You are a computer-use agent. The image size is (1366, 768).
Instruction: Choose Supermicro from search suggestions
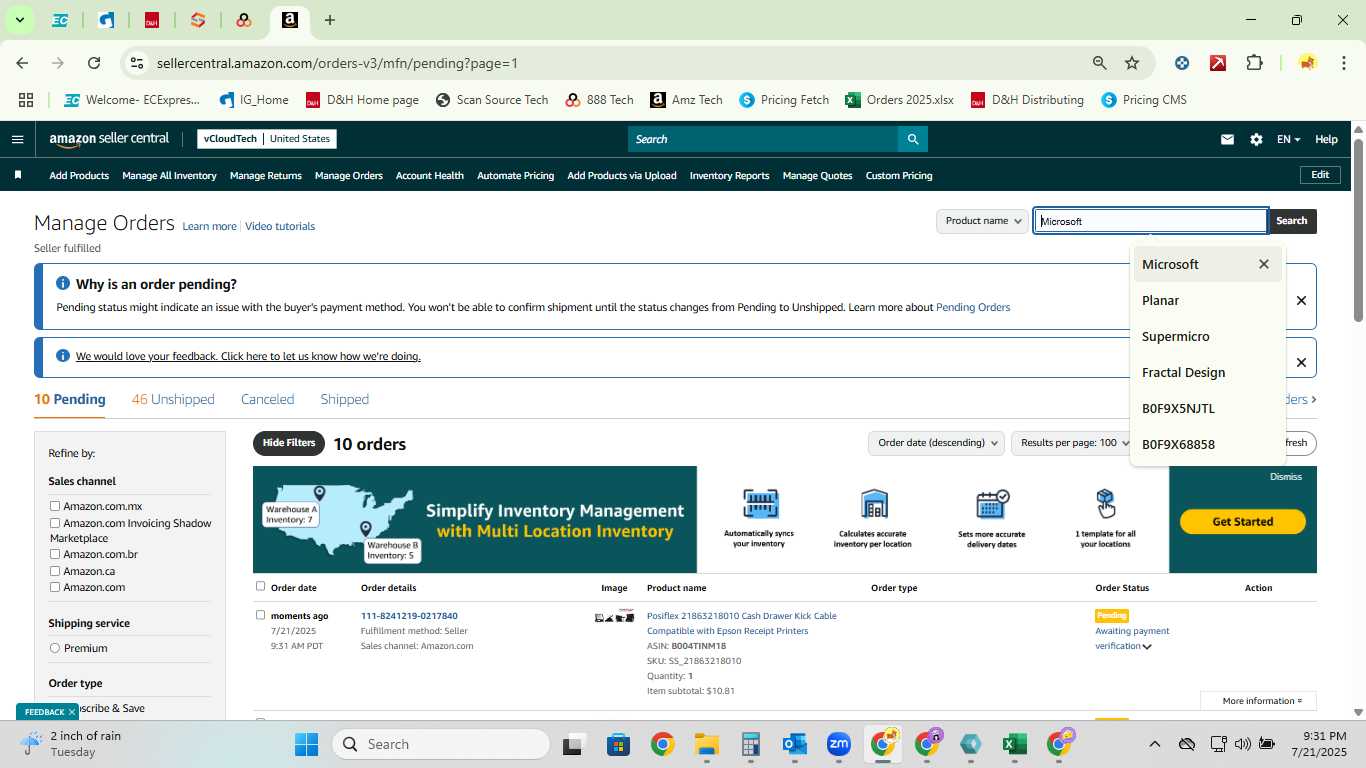pyautogui.click(x=1207, y=336)
